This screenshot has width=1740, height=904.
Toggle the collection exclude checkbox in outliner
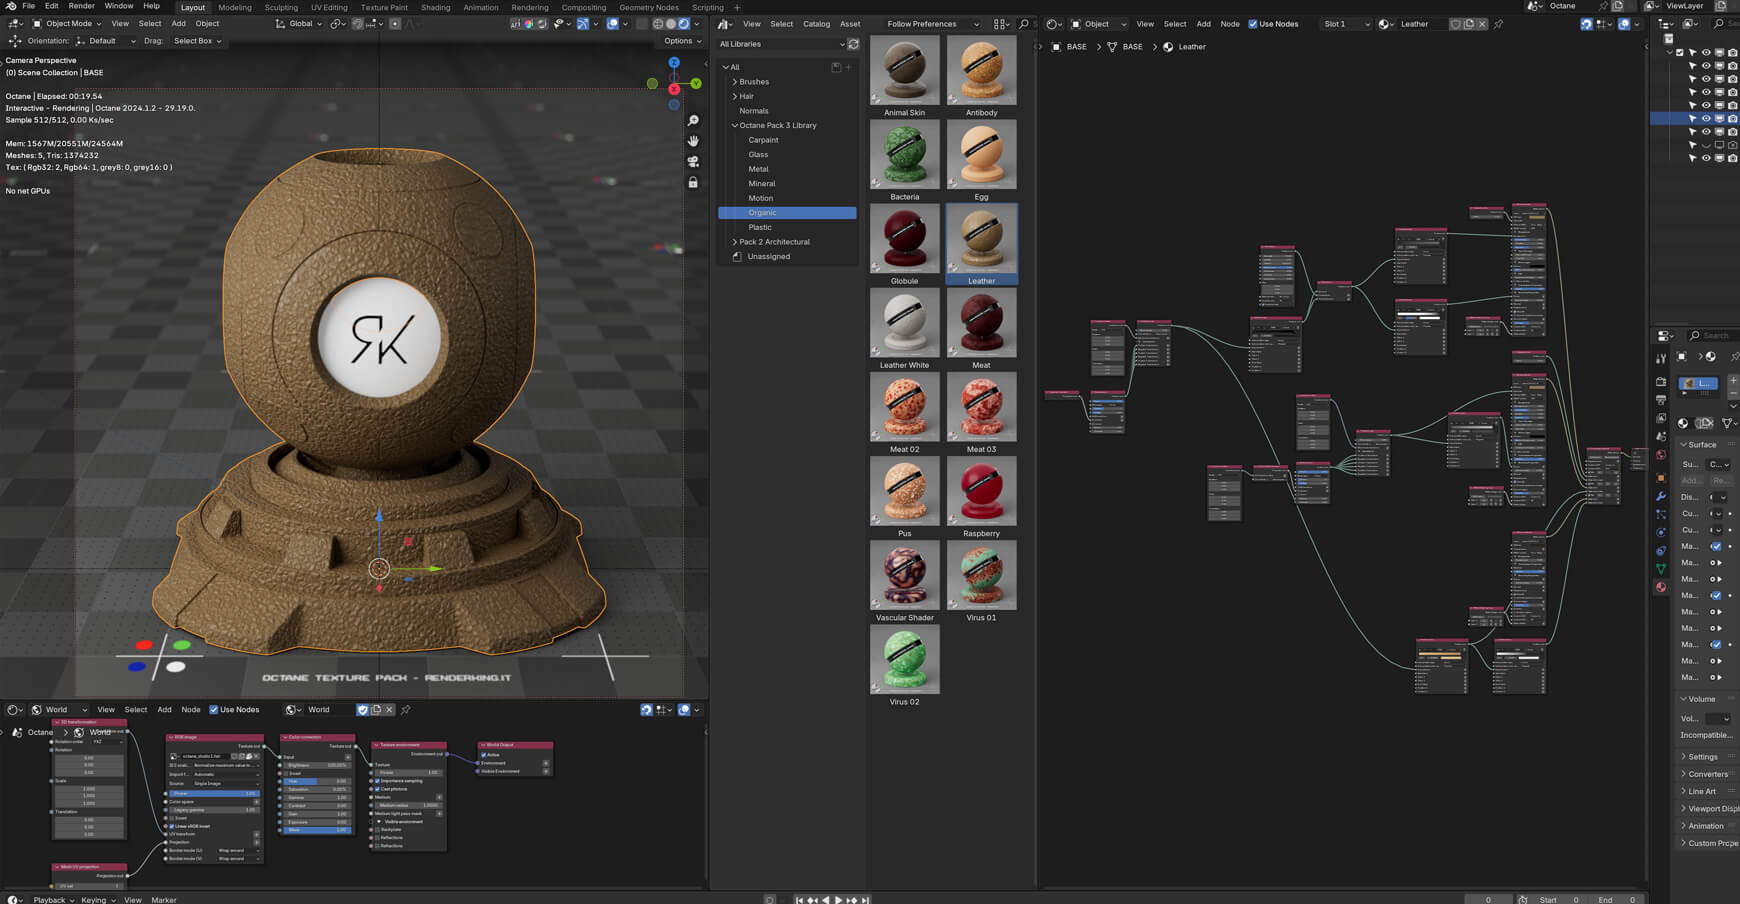[x=1679, y=52]
